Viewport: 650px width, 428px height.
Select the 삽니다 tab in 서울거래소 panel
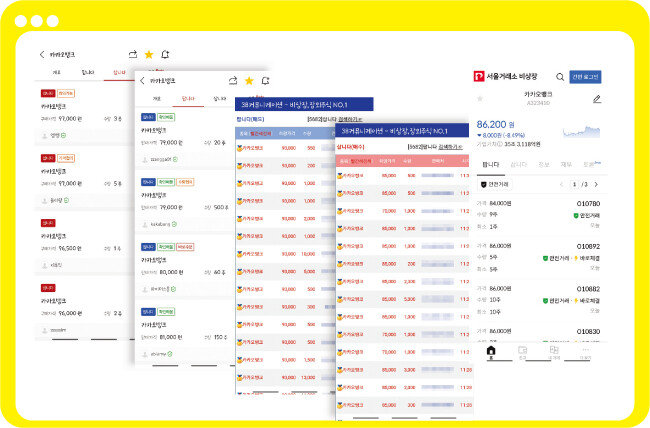[519, 165]
